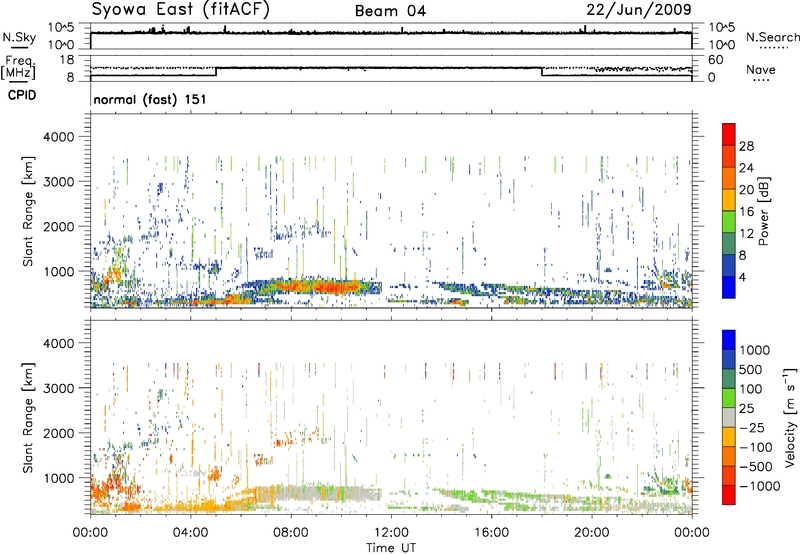Click the right '10^0' noise axis label
This screenshot has width=800, height=554.
722,45
